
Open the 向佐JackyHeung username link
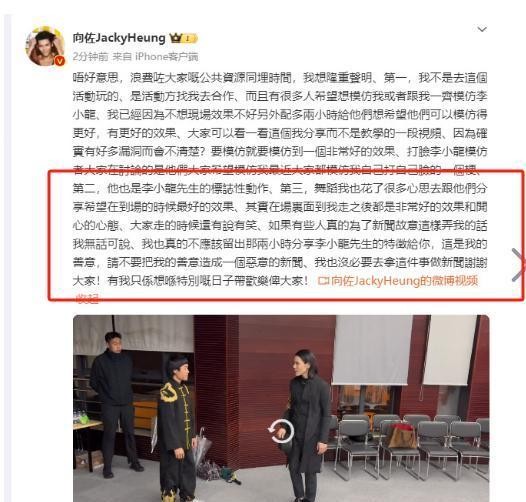click(x=119, y=38)
